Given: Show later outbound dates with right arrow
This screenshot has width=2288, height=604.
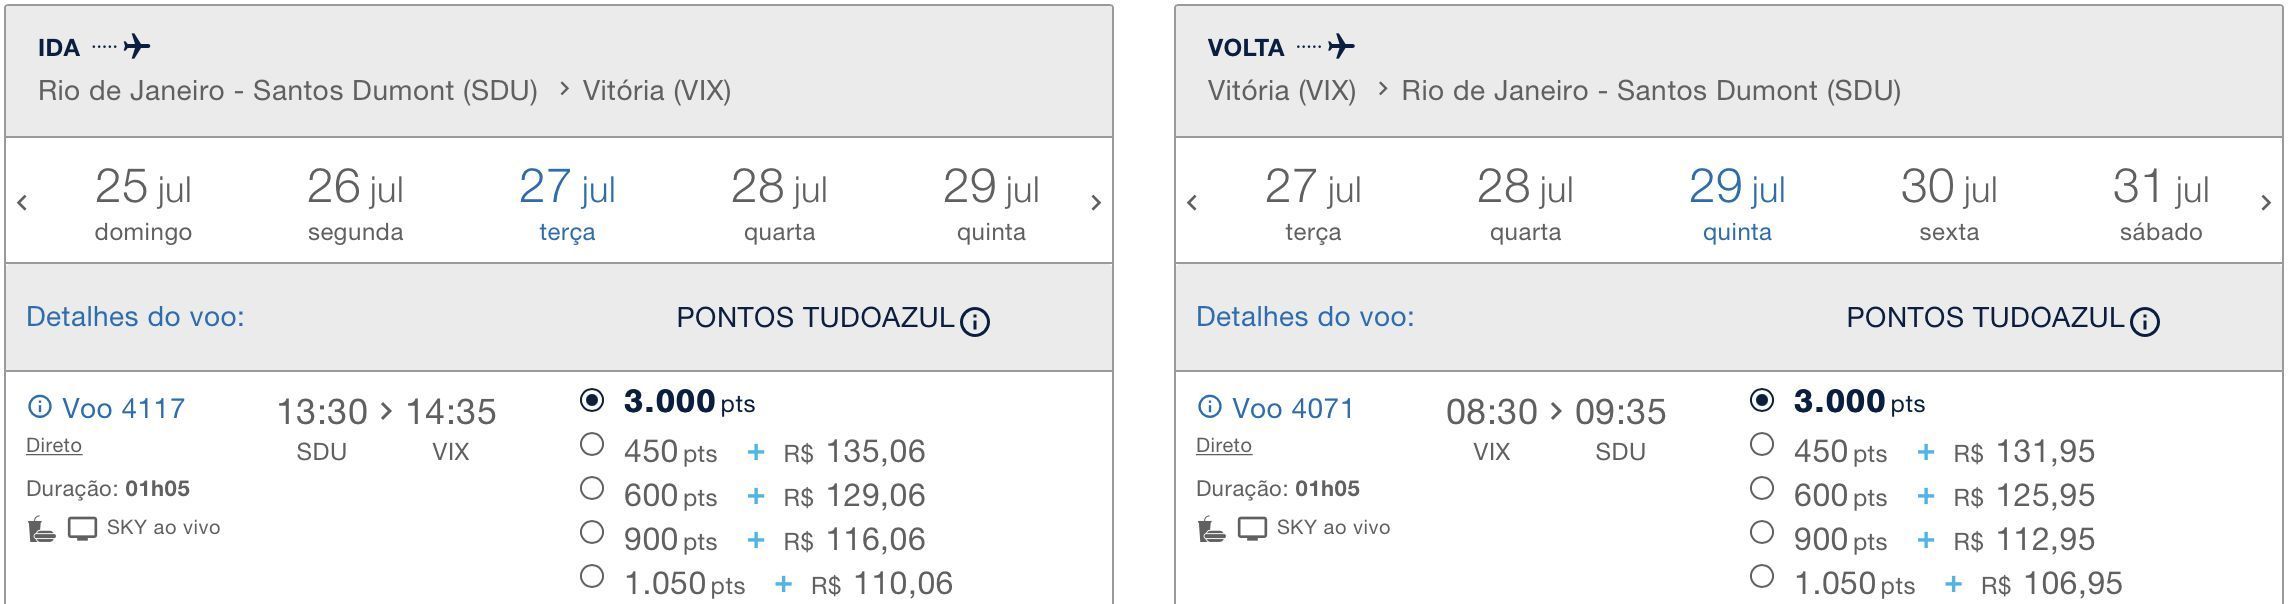Looking at the screenshot, I should click(1096, 203).
